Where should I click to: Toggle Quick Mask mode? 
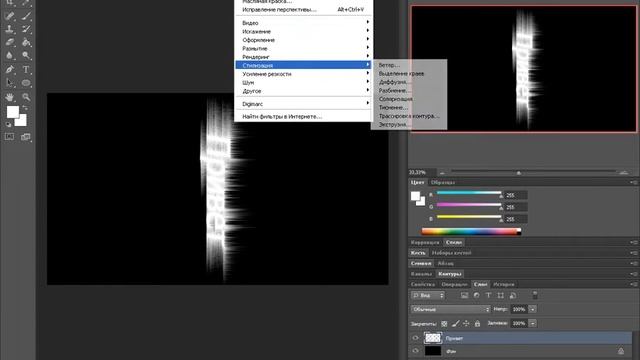tap(10, 137)
